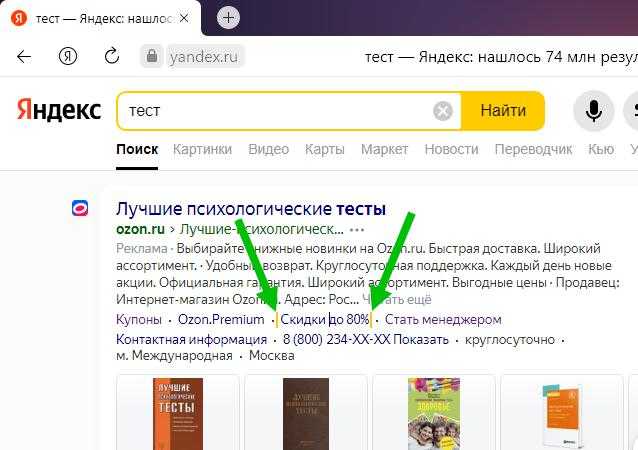
Task: Click the Найти search button
Action: pos(503,111)
